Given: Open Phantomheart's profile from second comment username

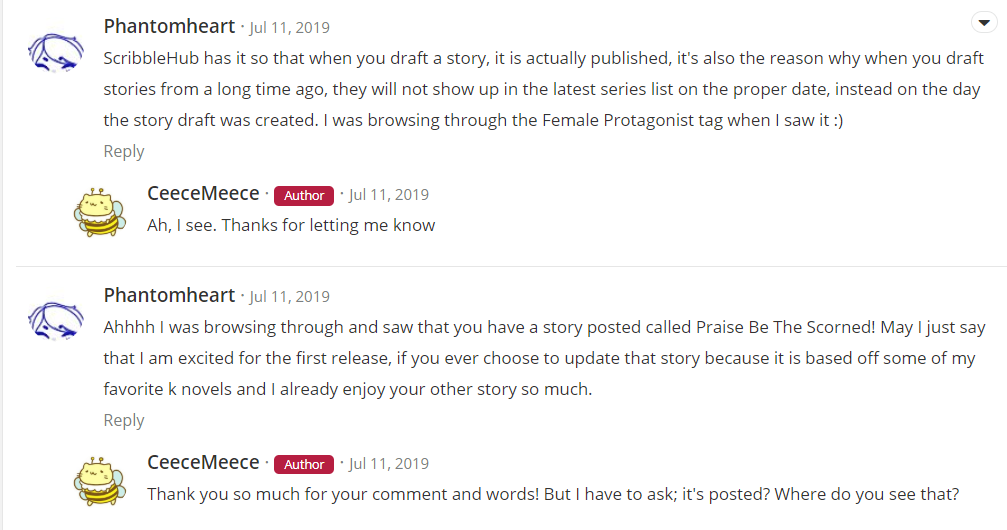Looking at the screenshot, I should click(x=169, y=295).
